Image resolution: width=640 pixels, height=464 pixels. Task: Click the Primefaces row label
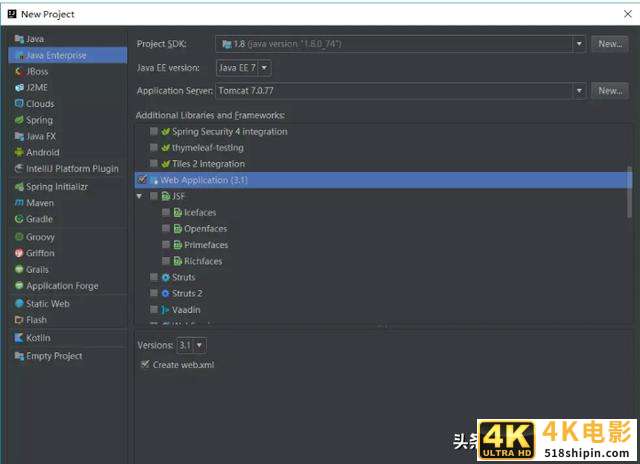point(206,245)
